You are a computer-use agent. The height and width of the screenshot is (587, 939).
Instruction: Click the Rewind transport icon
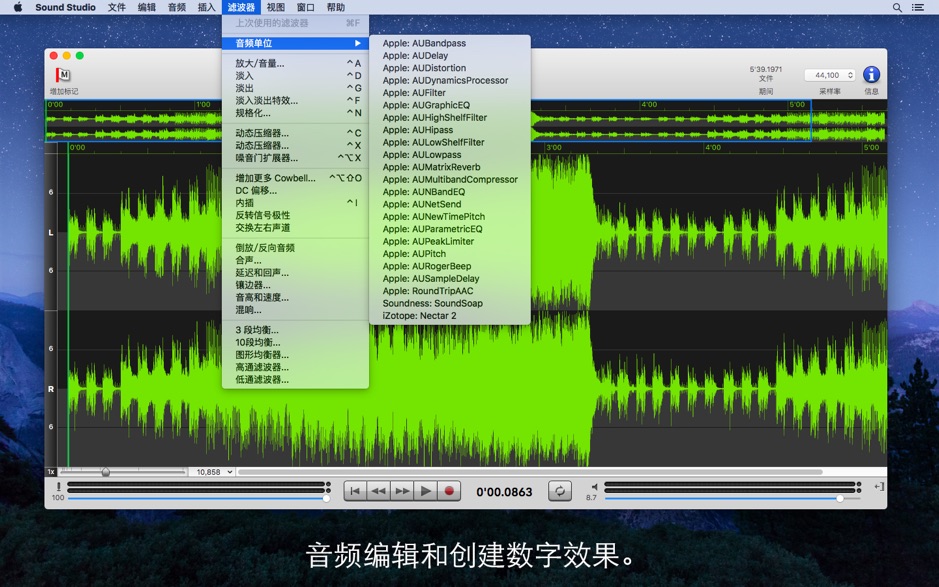click(378, 491)
